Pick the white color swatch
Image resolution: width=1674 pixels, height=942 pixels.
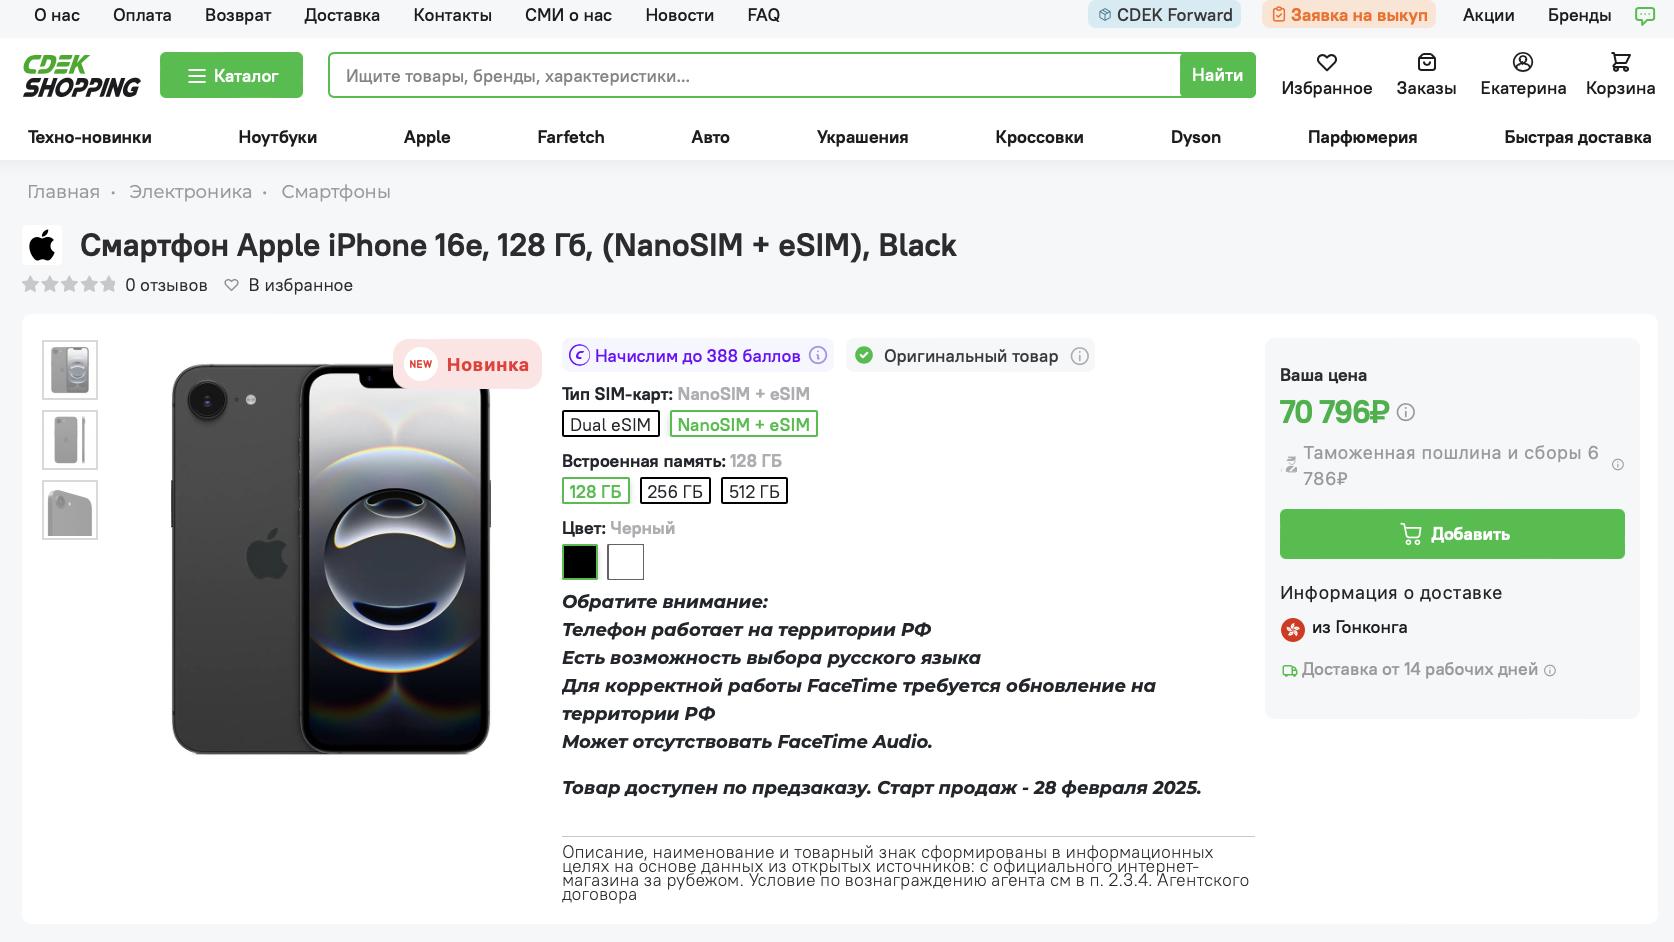[x=625, y=562]
